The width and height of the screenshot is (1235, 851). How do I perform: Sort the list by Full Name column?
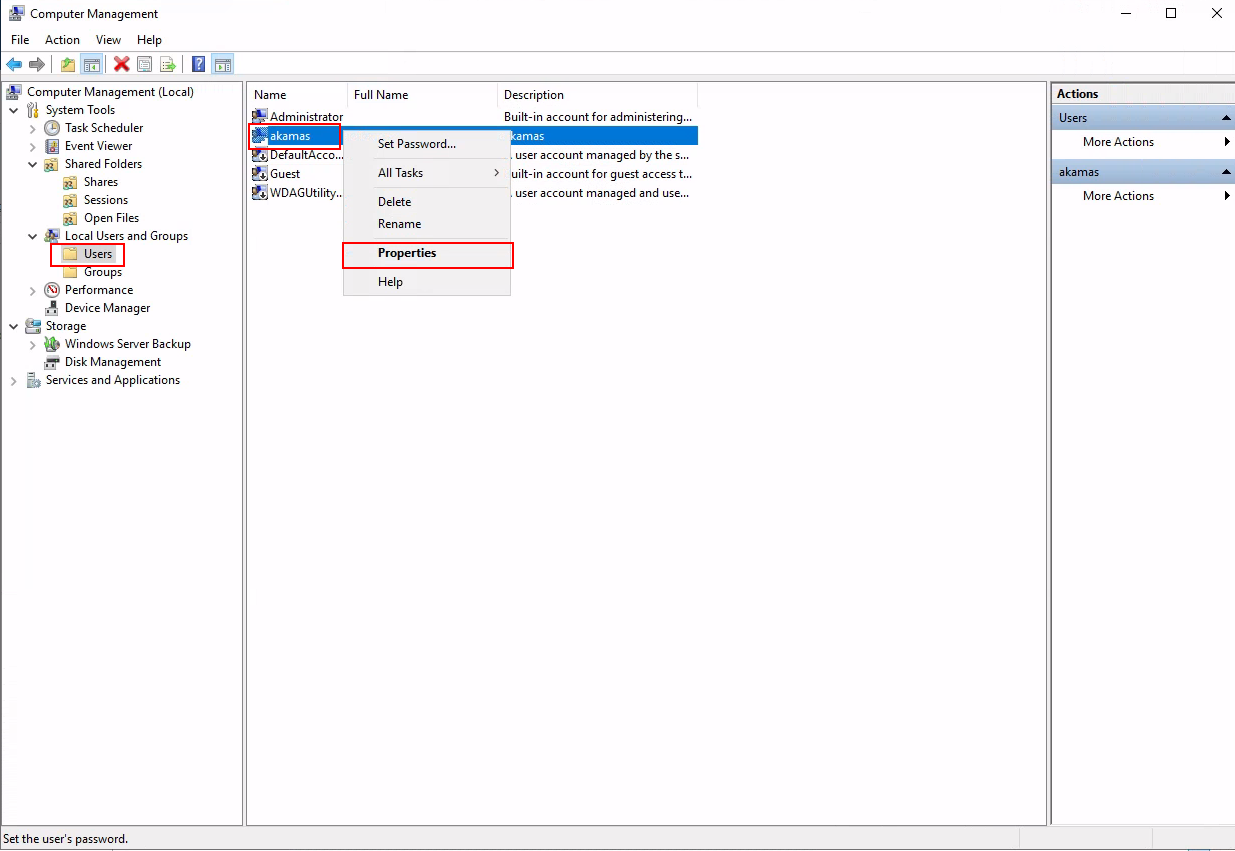(x=381, y=95)
